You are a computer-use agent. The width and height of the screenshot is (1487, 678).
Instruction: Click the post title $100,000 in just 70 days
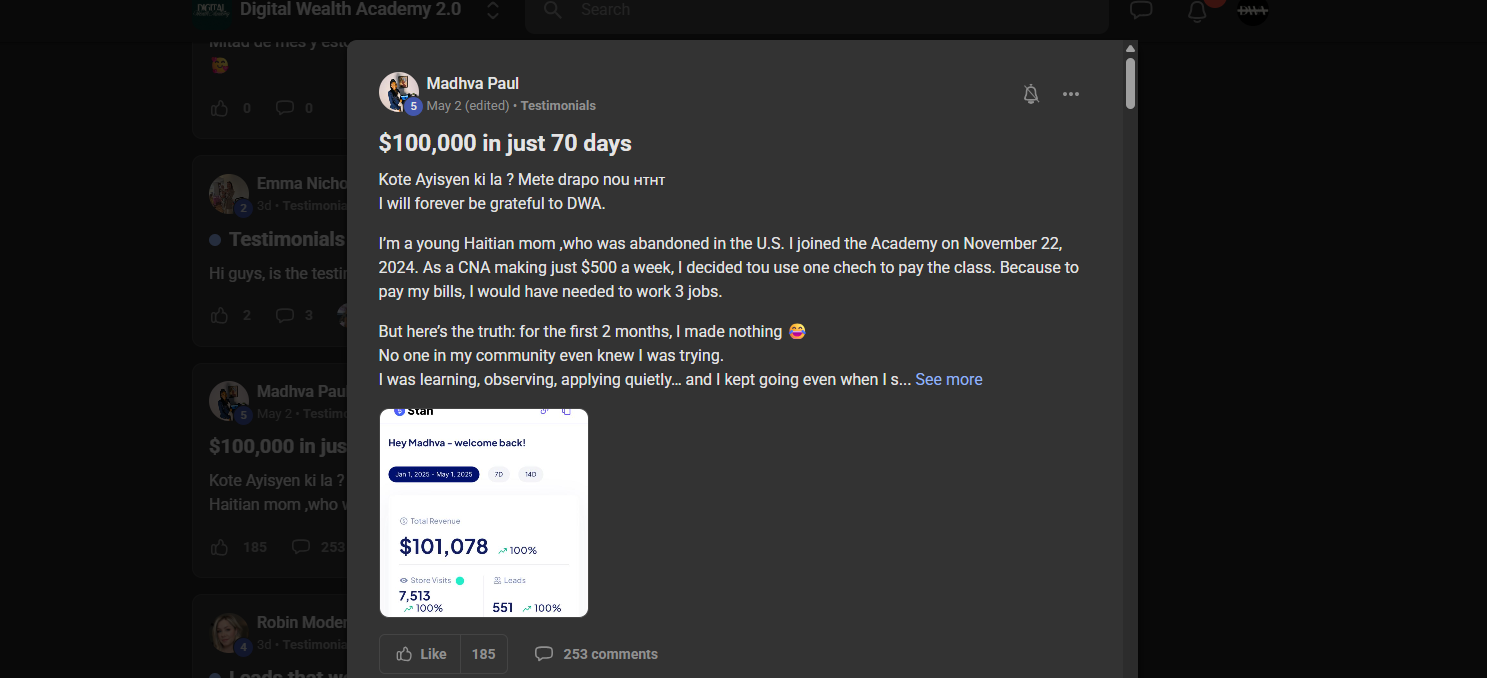(505, 143)
